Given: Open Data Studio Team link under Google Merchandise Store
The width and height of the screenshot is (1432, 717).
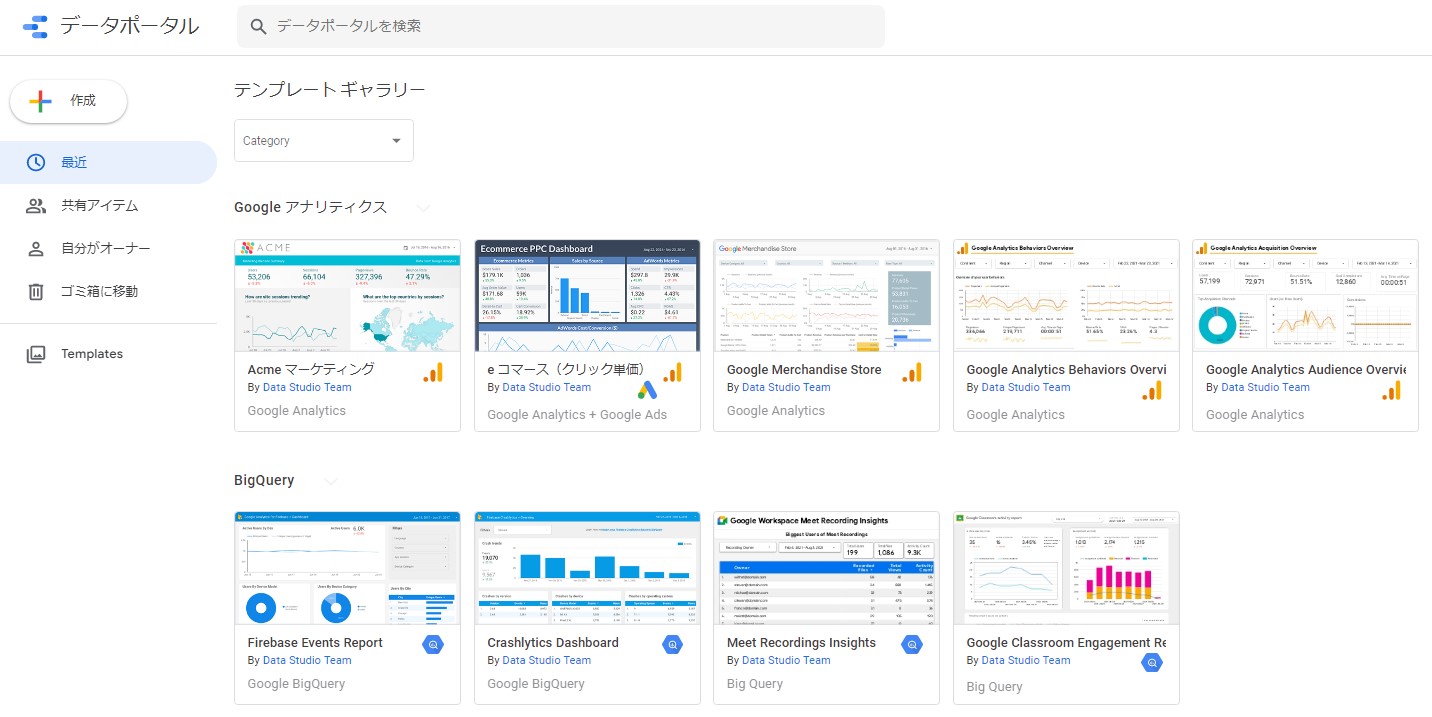Looking at the screenshot, I should point(786,387).
